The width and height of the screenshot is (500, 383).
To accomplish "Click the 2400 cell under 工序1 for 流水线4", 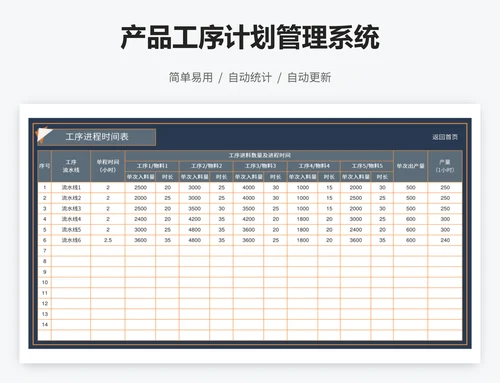I will pyautogui.click(x=140, y=219).
